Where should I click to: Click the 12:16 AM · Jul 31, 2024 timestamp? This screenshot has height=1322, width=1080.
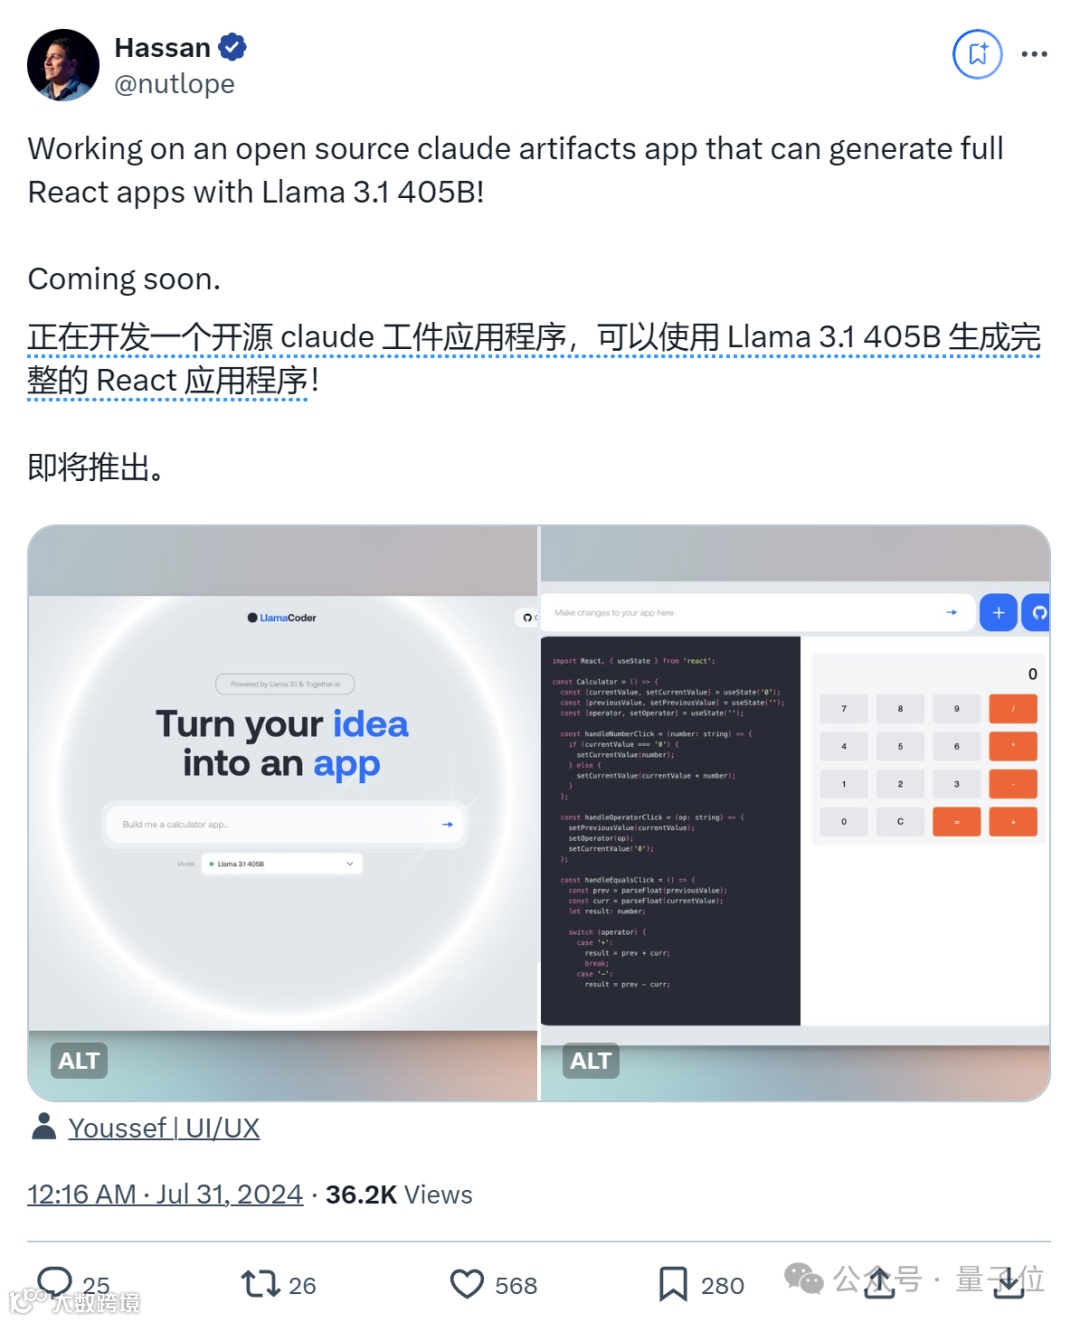[x=165, y=1194]
